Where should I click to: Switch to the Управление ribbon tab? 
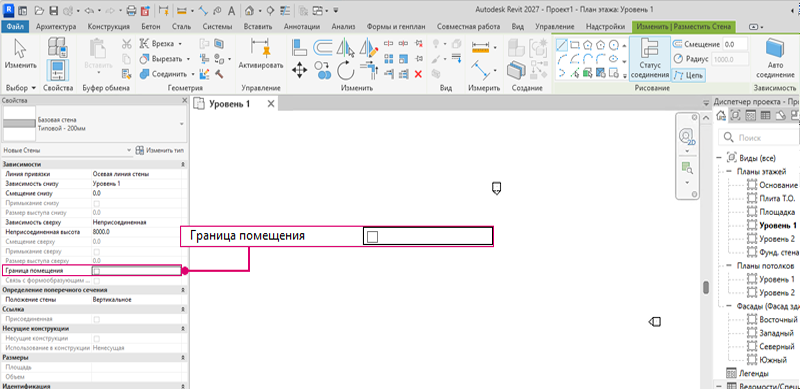click(556, 27)
